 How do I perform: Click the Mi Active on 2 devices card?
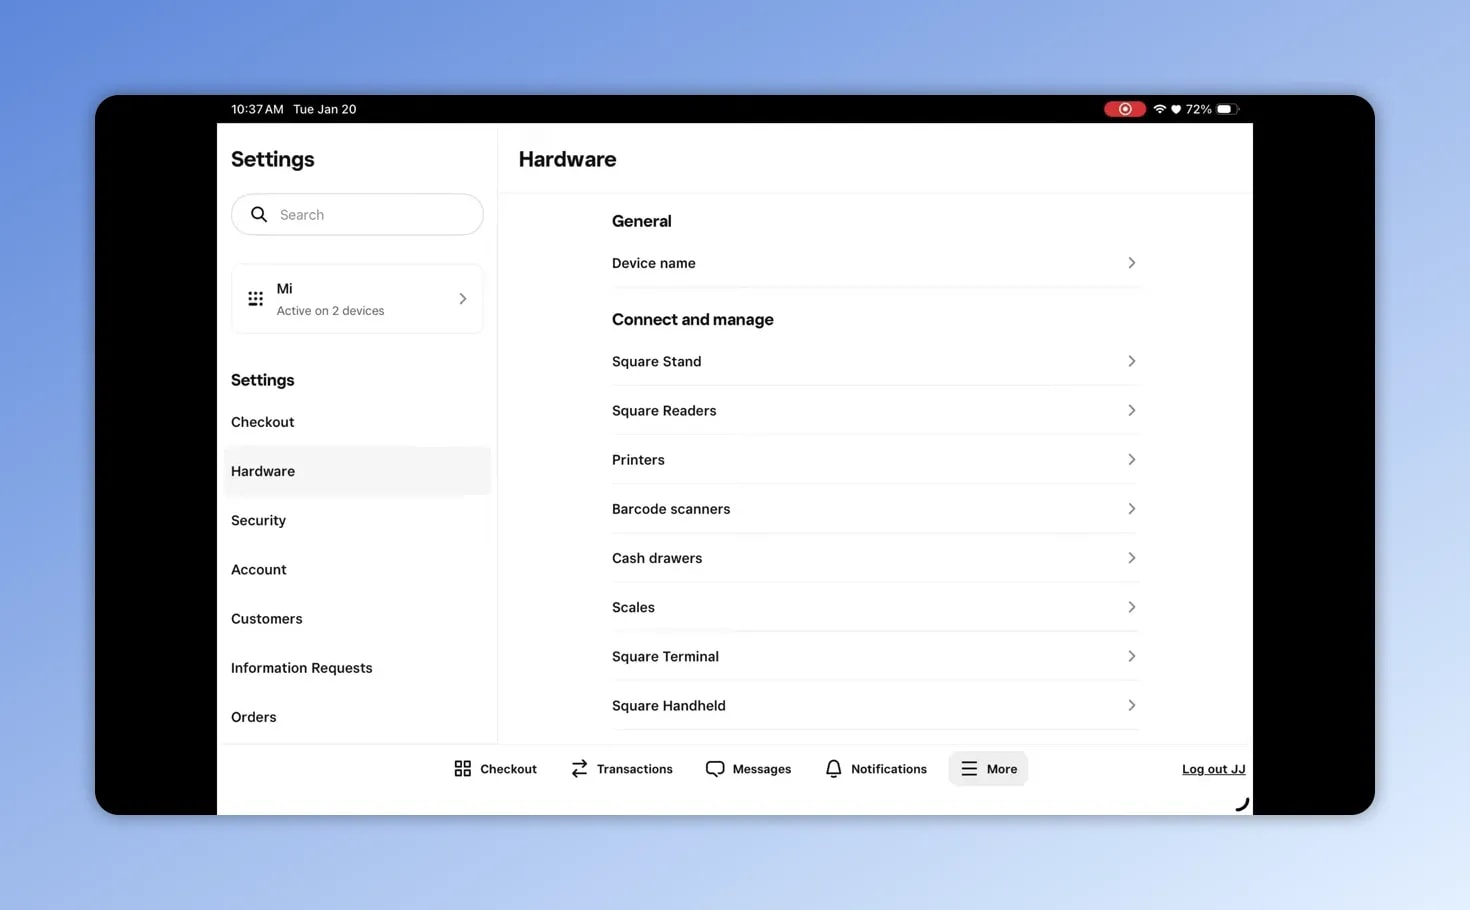pyautogui.click(x=357, y=299)
